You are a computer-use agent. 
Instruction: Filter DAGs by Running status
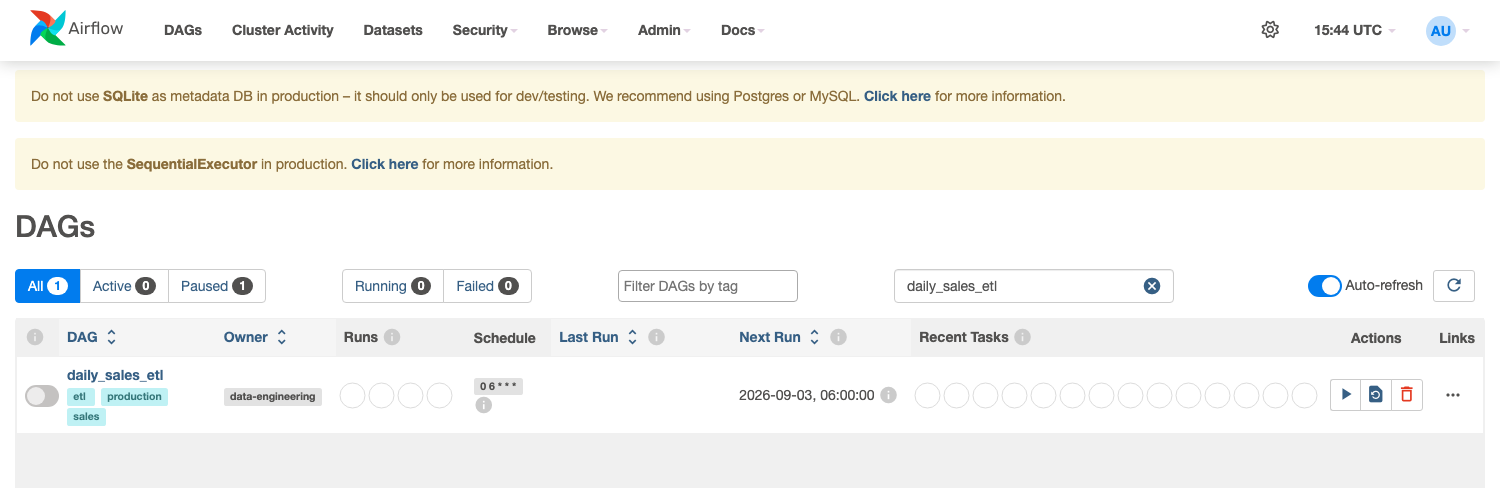(392, 286)
